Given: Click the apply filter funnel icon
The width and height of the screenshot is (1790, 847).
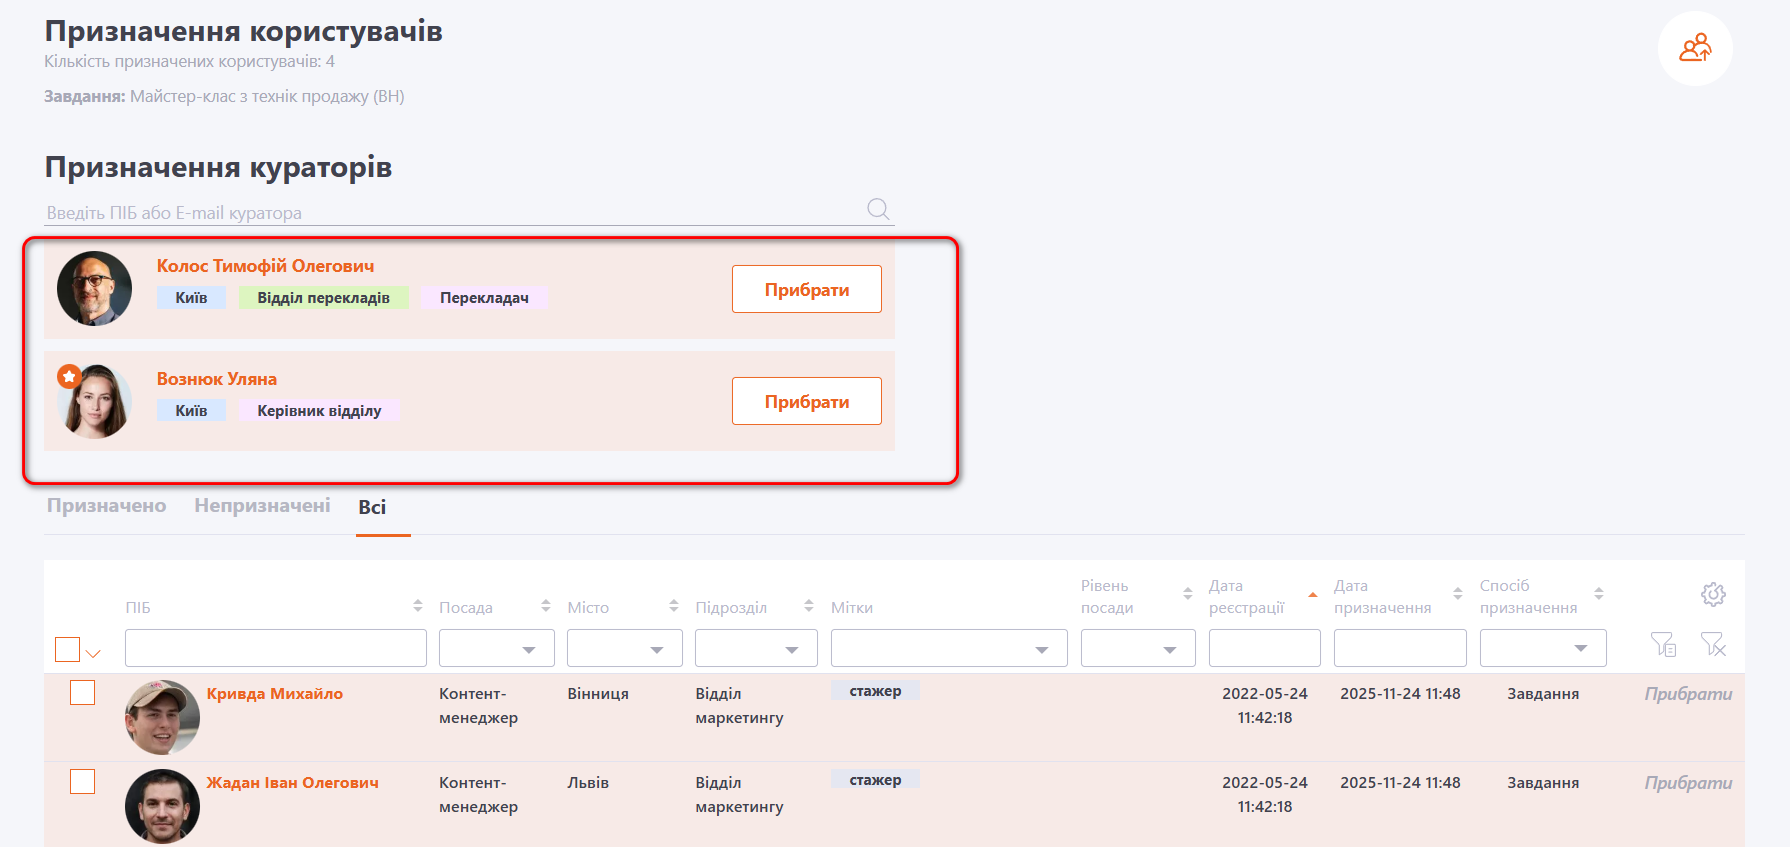Looking at the screenshot, I should click(x=1662, y=645).
